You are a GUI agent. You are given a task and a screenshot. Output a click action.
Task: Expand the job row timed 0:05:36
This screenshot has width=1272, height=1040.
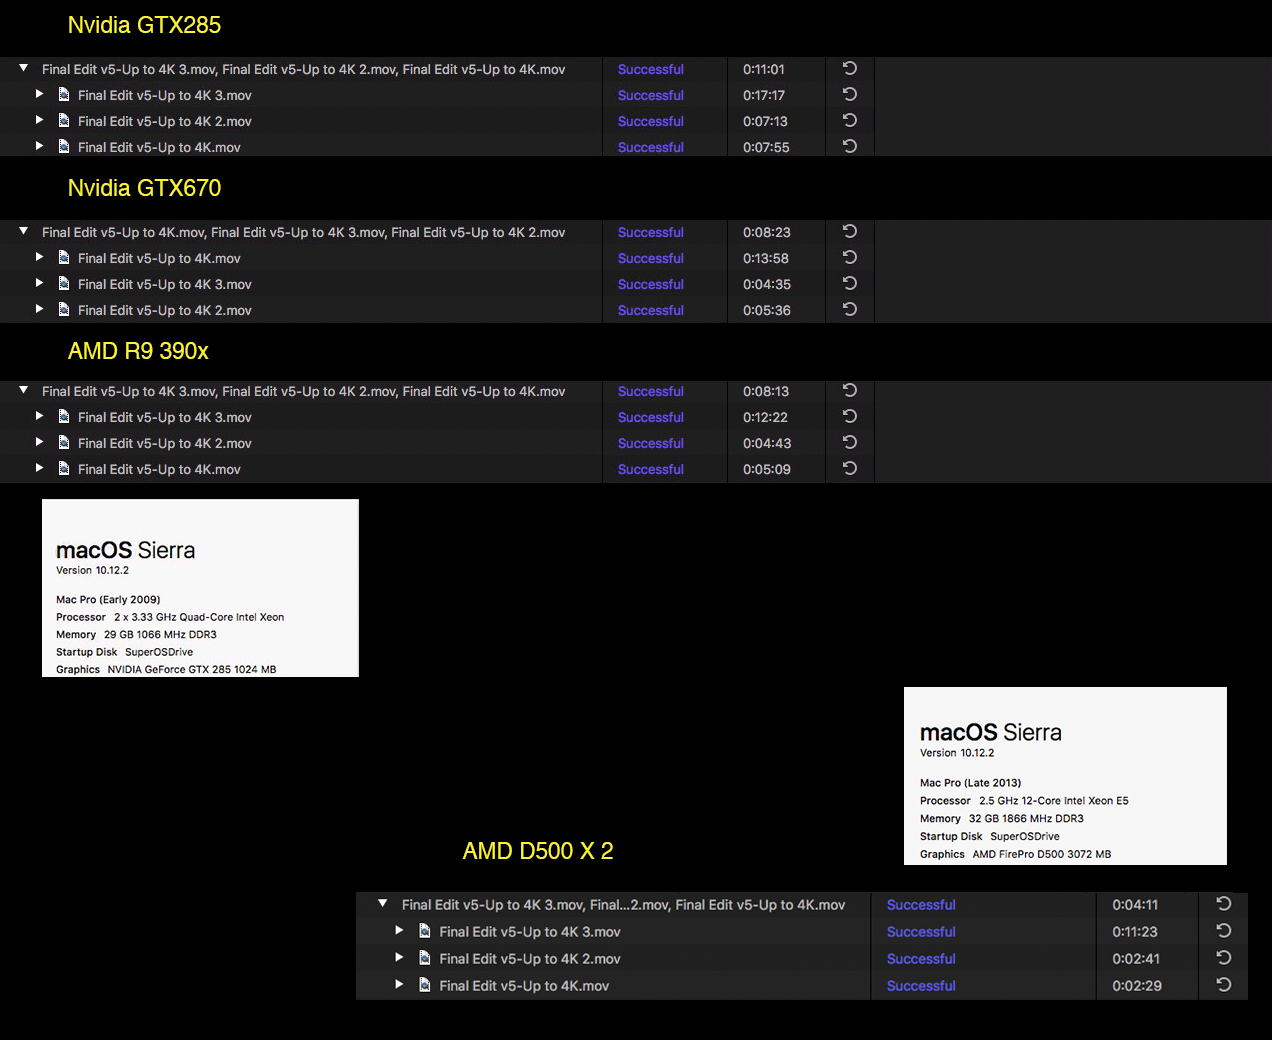[x=40, y=308]
